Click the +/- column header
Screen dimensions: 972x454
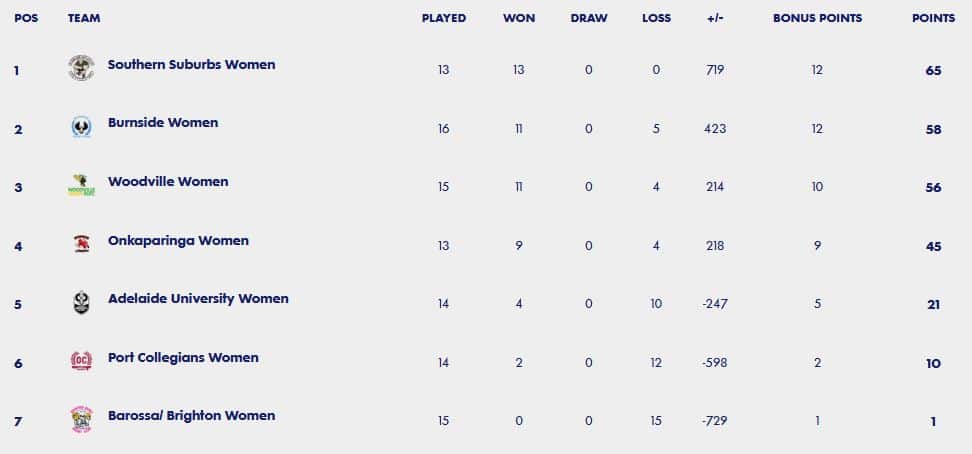pyautogui.click(x=715, y=19)
